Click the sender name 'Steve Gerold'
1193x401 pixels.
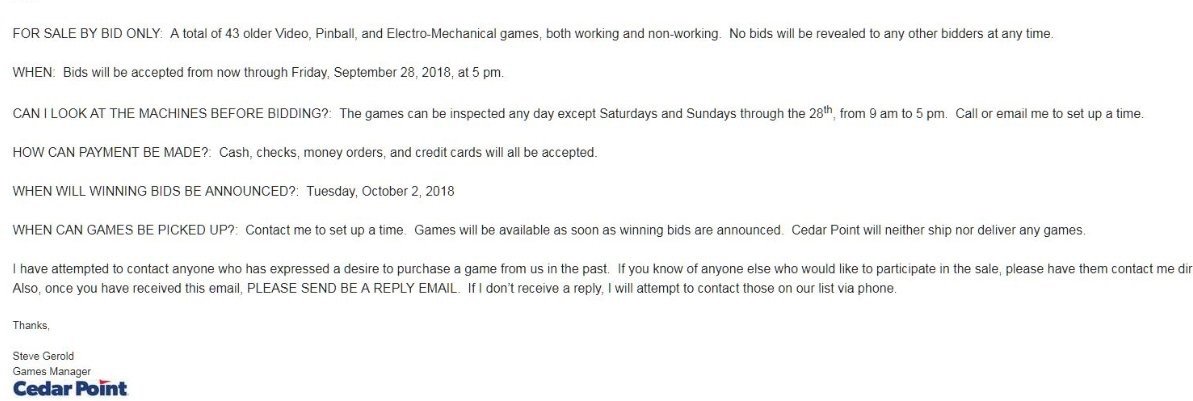43,356
